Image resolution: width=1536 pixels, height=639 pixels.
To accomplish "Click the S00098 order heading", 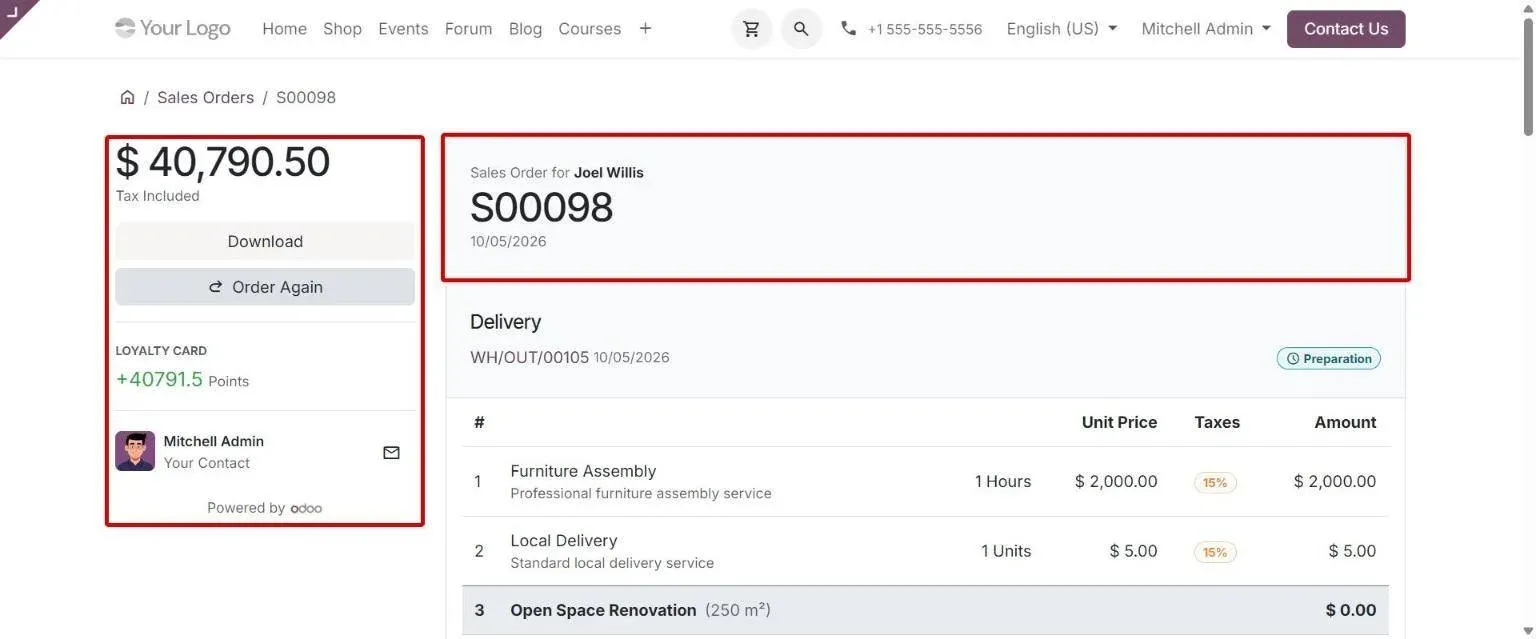I will [x=541, y=207].
